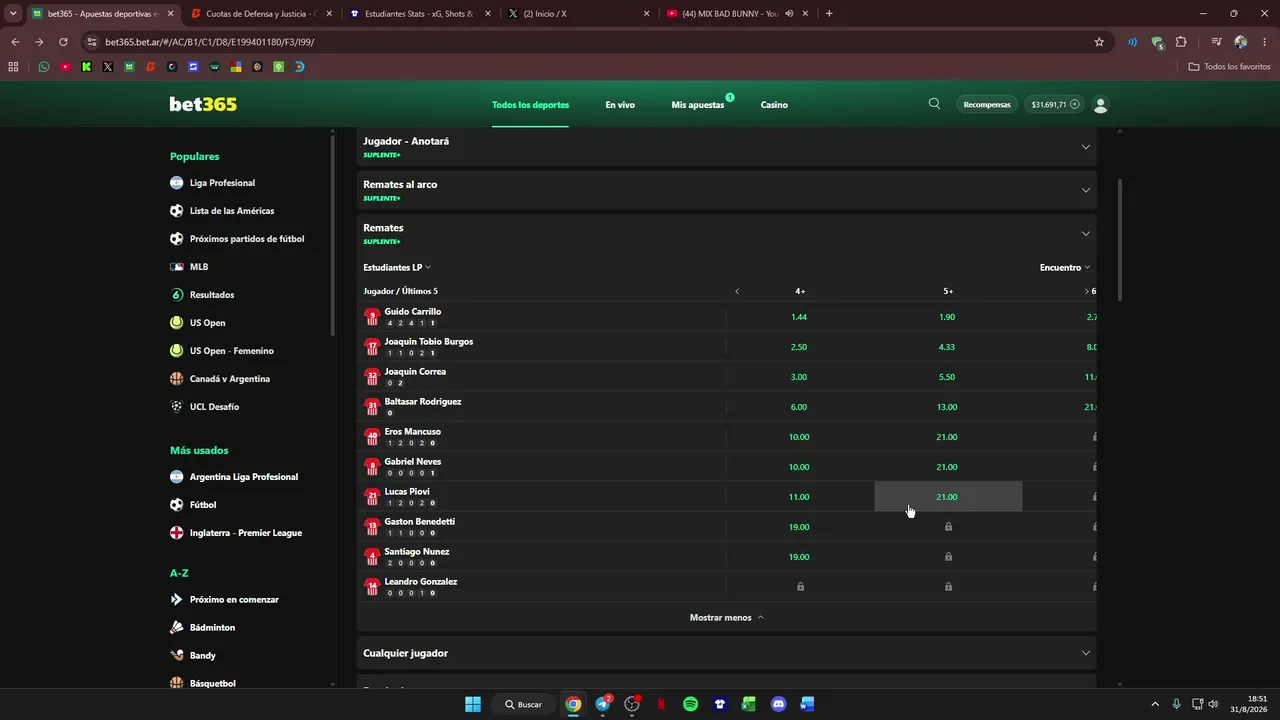This screenshot has height=720, width=1280.
Task: Switch to Estudiantes Stats browser tab
Action: point(416,14)
